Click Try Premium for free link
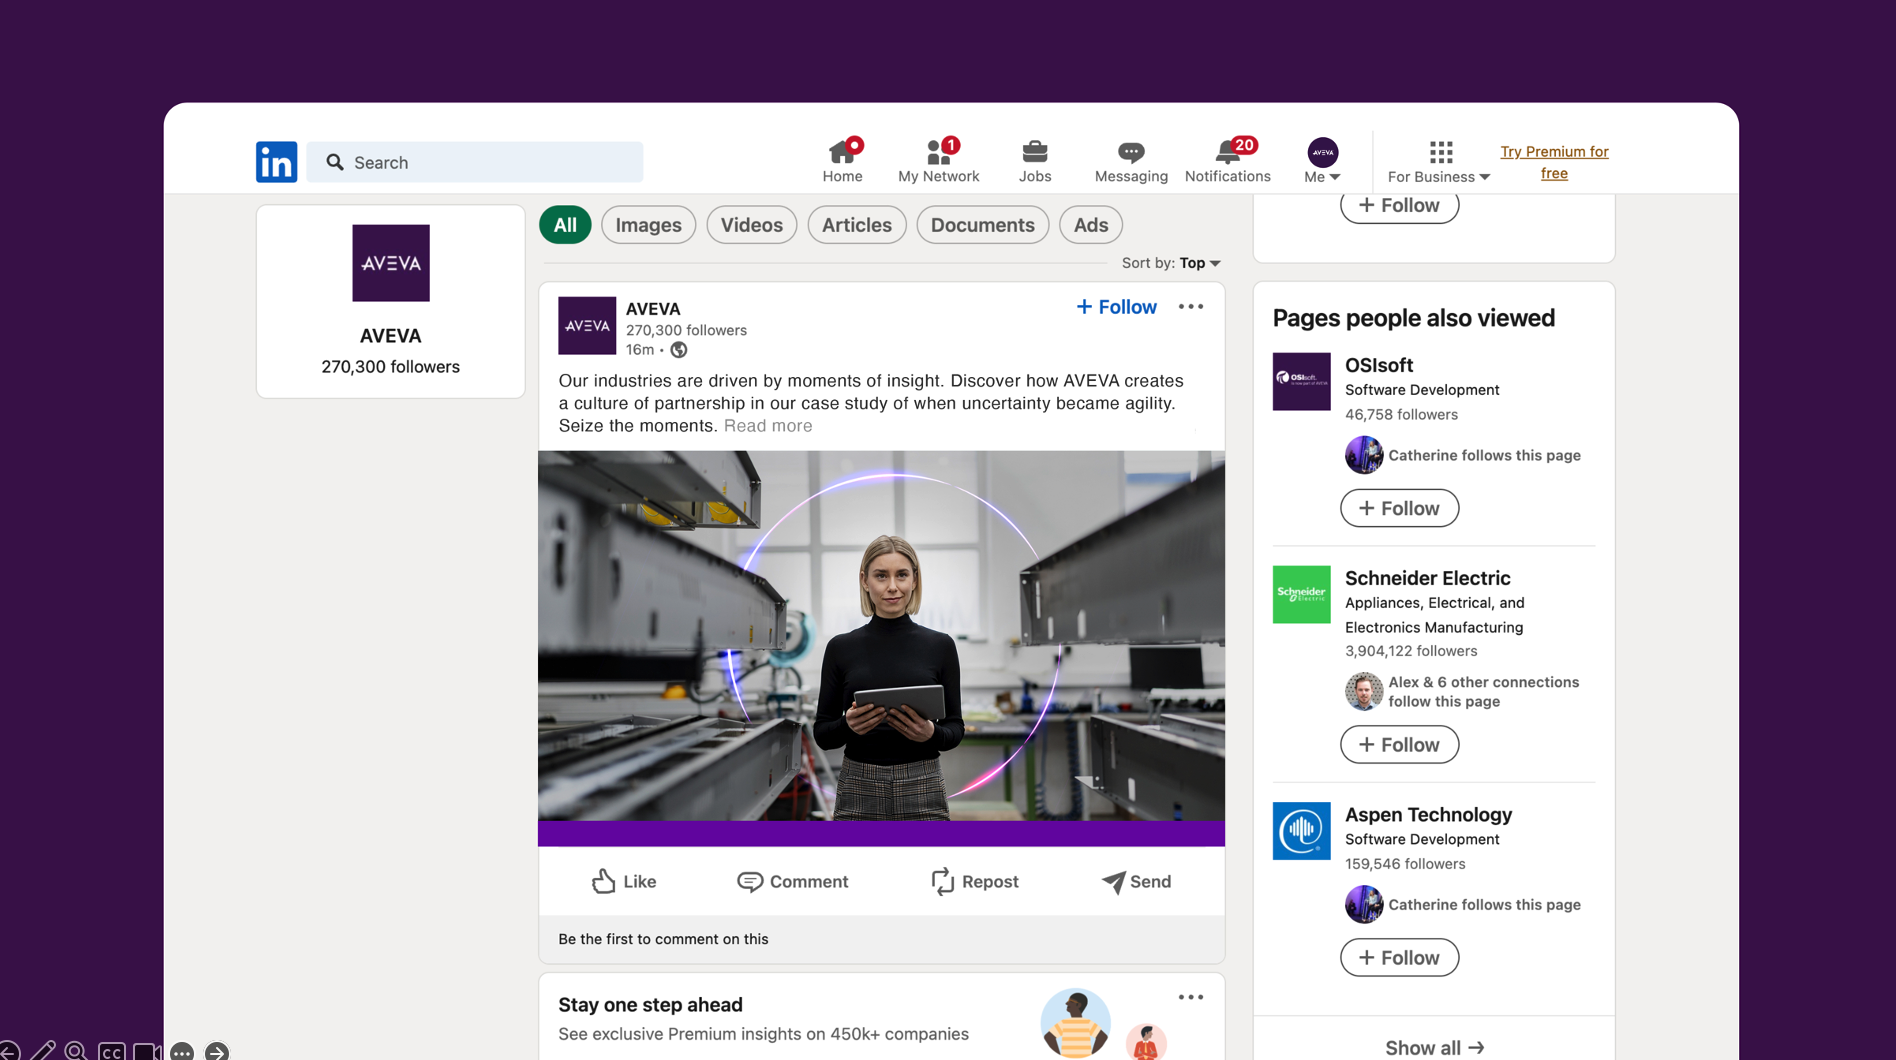This screenshot has width=1896, height=1060. [x=1554, y=162]
